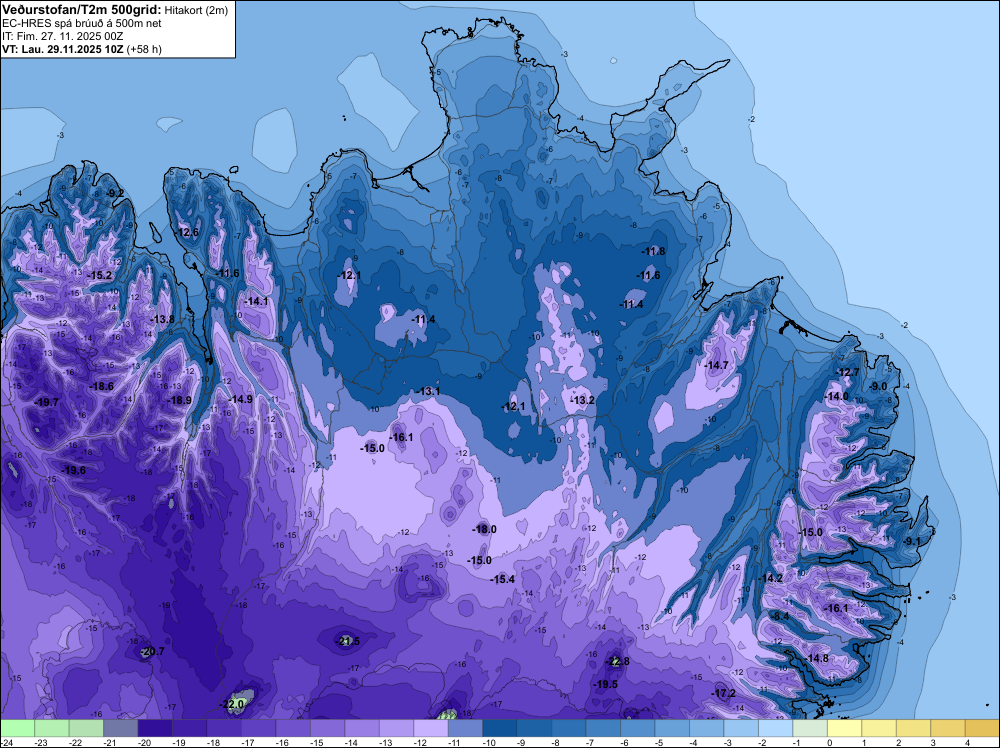The width and height of the screenshot is (1000, 748).
Task: Click the title text Veðurstofan/T2m 500grid
Action: [x=81, y=10]
